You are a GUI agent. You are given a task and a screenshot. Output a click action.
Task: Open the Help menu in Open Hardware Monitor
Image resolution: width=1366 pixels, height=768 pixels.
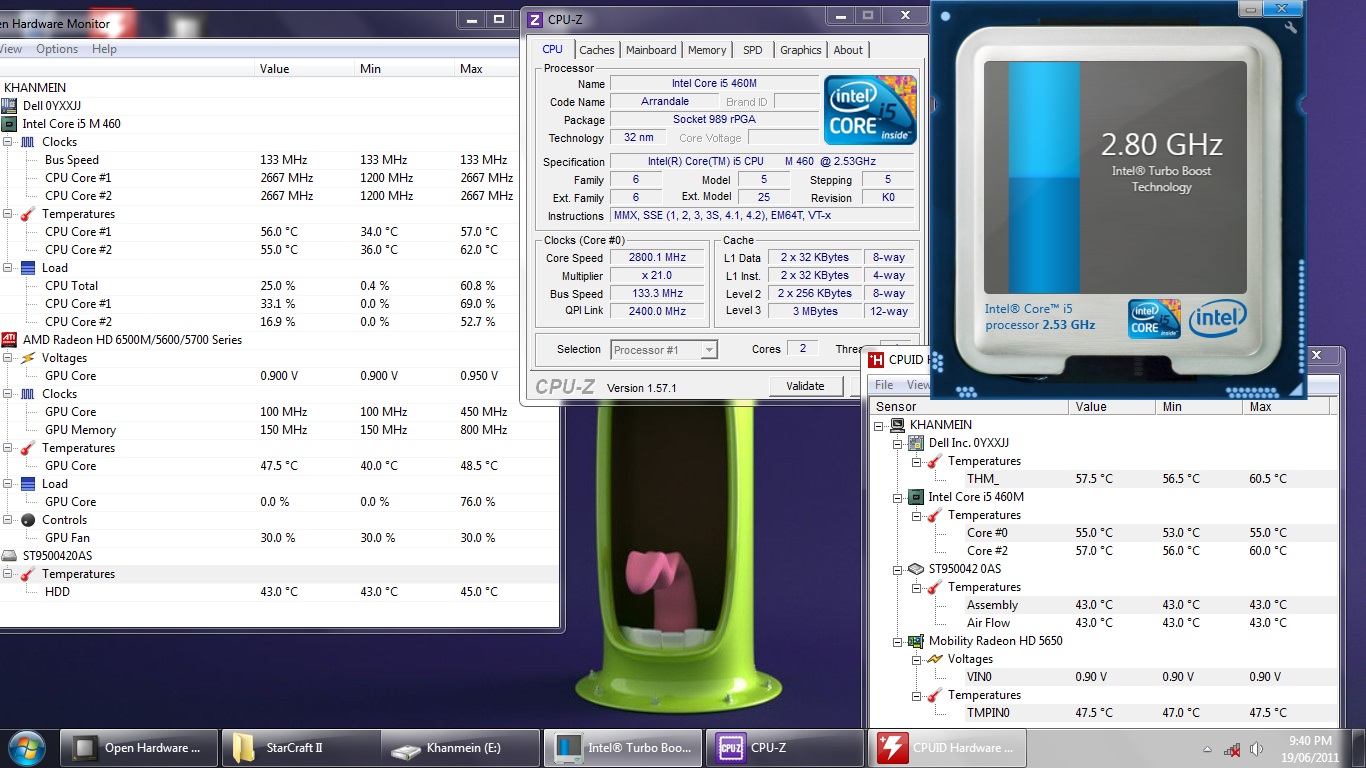(104, 49)
